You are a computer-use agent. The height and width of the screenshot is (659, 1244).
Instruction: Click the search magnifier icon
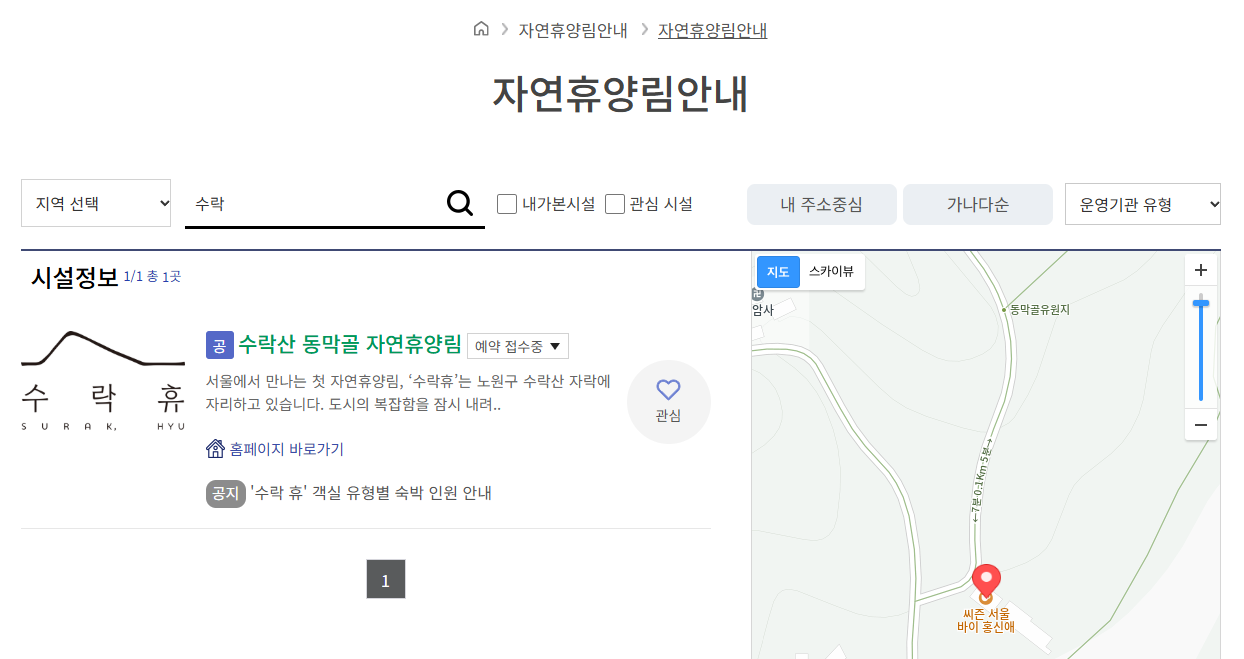(460, 202)
